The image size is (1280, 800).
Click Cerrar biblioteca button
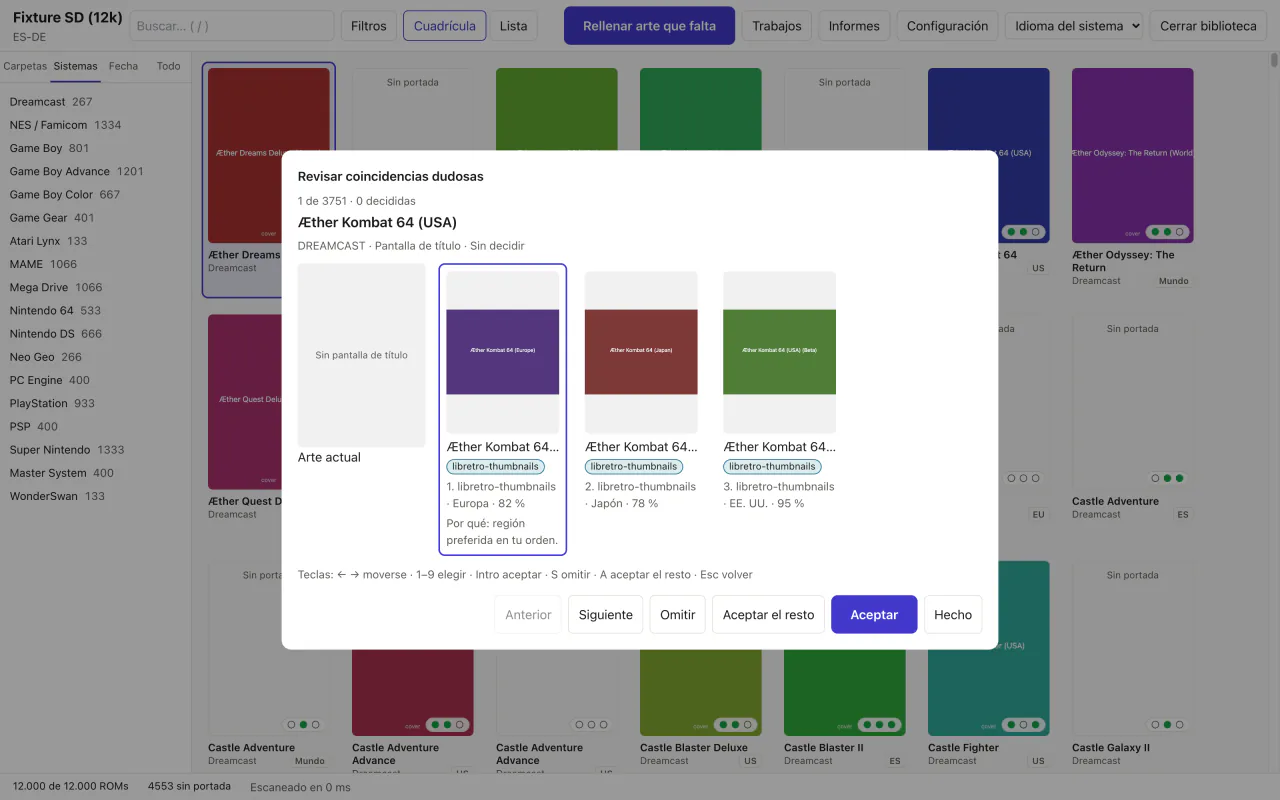pos(1208,26)
